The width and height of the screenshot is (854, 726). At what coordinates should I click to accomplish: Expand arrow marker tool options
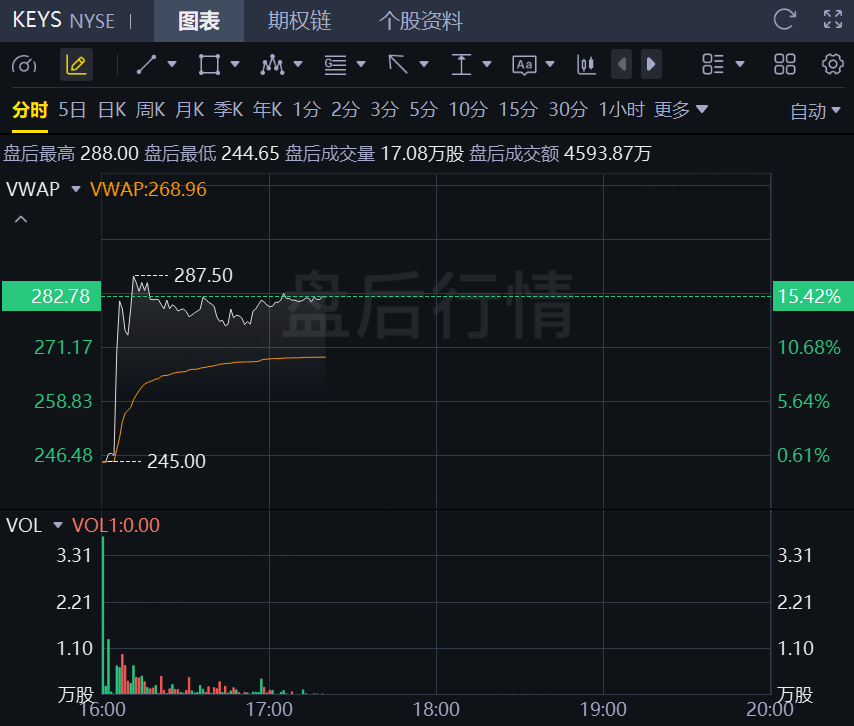pyautogui.click(x=424, y=64)
